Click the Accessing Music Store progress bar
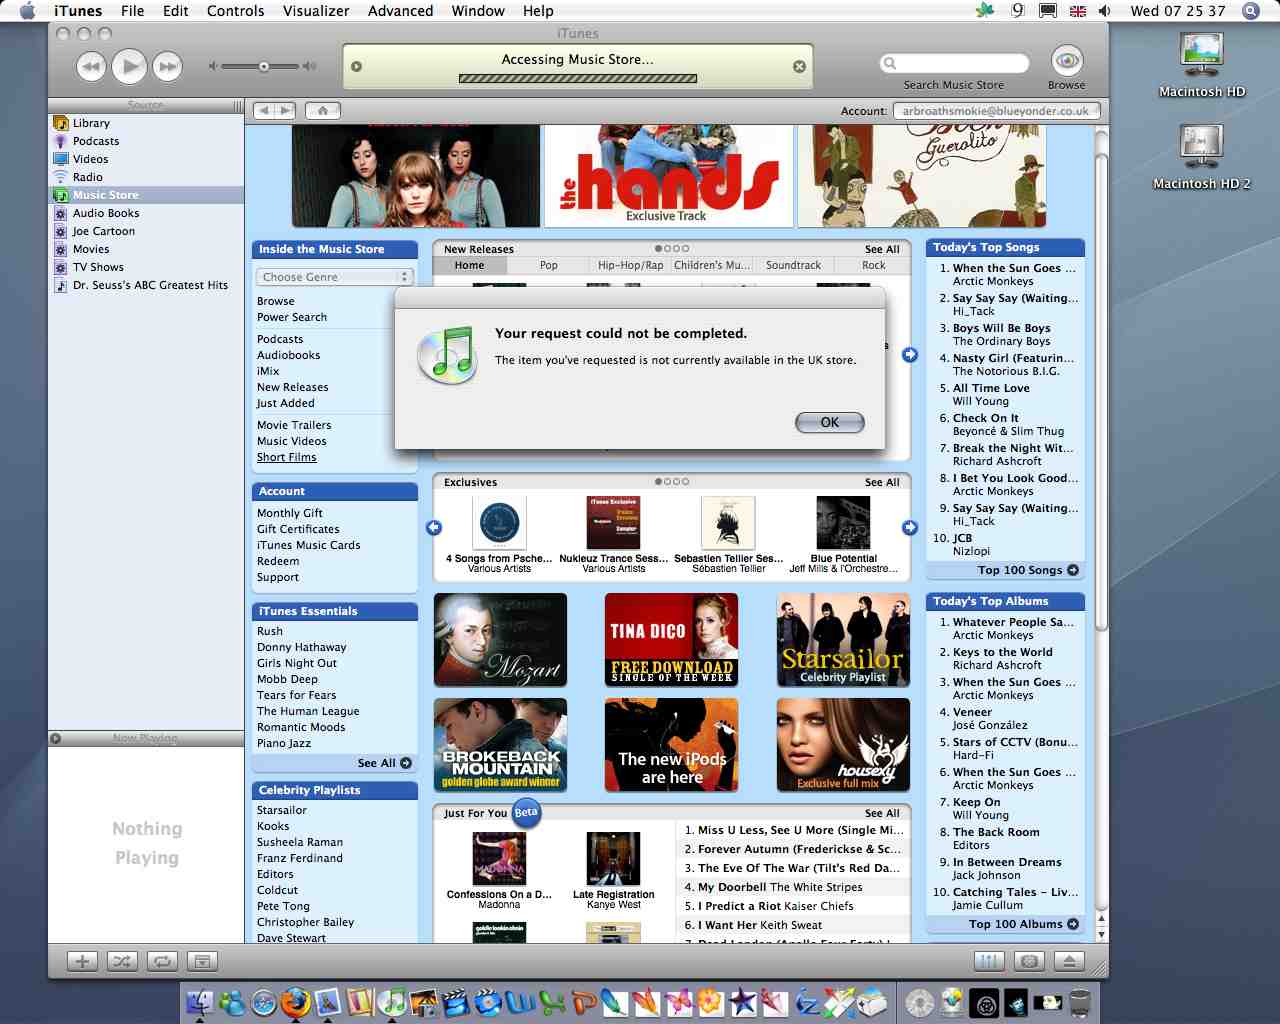This screenshot has width=1280, height=1024. (578, 78)
